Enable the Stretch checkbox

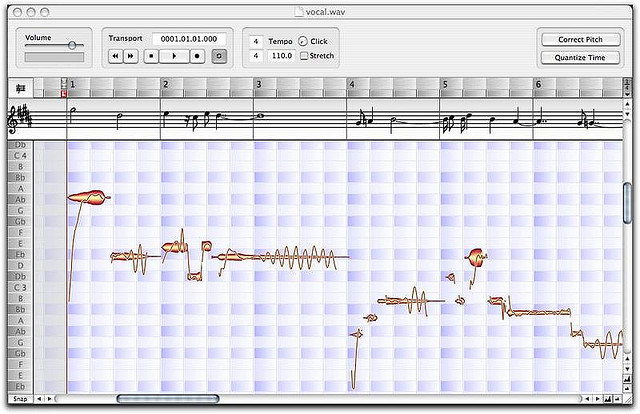(x=304, y=56)
